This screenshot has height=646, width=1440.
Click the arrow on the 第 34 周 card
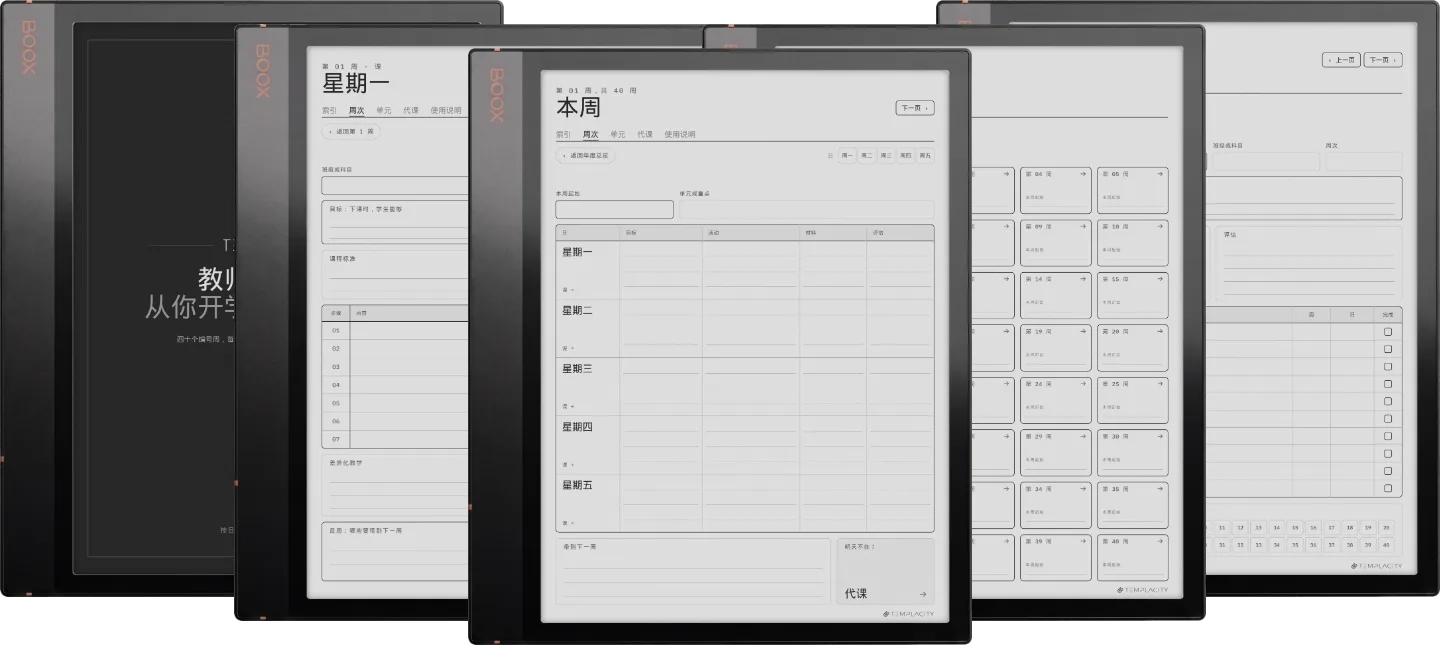(1081, 489)
